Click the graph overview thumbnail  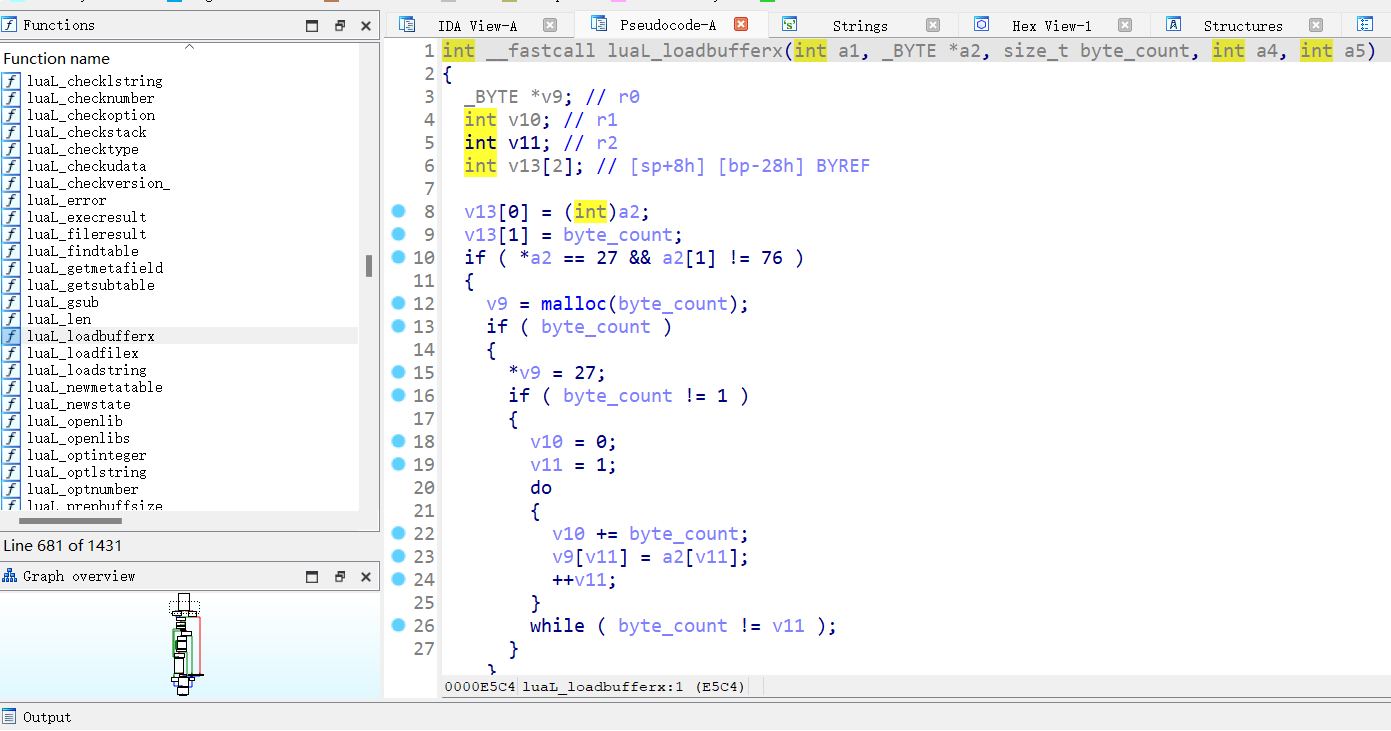click(x=185, y=644)
